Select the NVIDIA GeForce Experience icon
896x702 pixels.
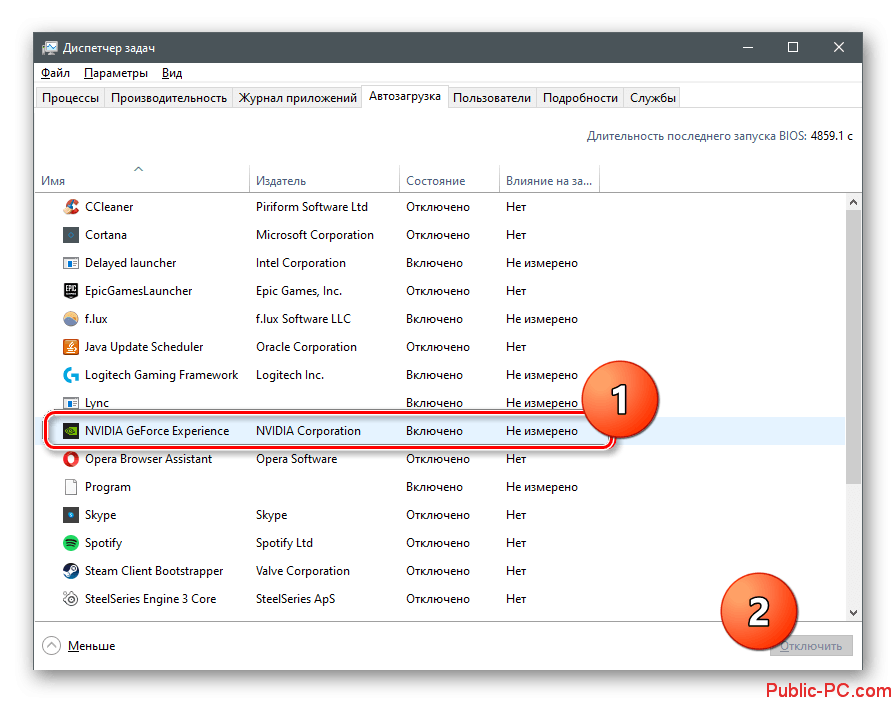pyautogui.click(x=71, y=431)
